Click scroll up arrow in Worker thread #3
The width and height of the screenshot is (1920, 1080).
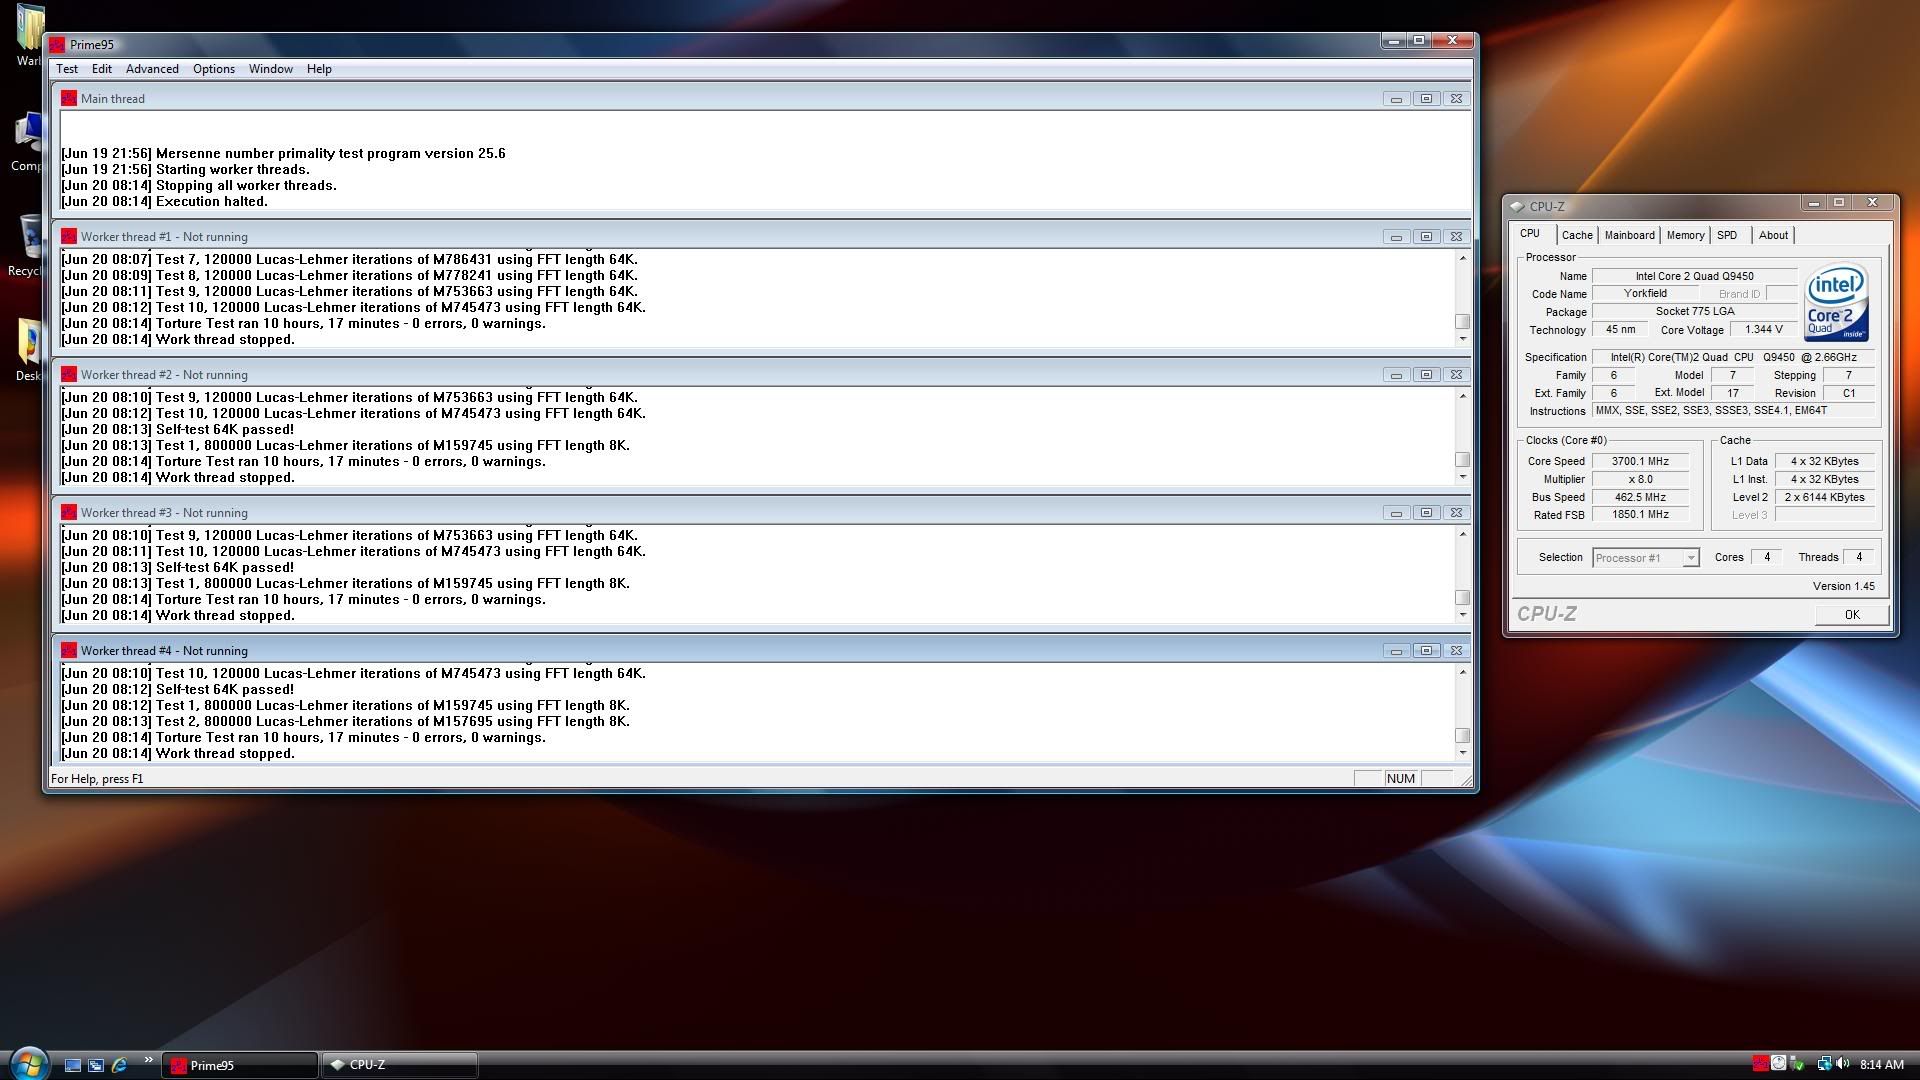coord(1462,534)
